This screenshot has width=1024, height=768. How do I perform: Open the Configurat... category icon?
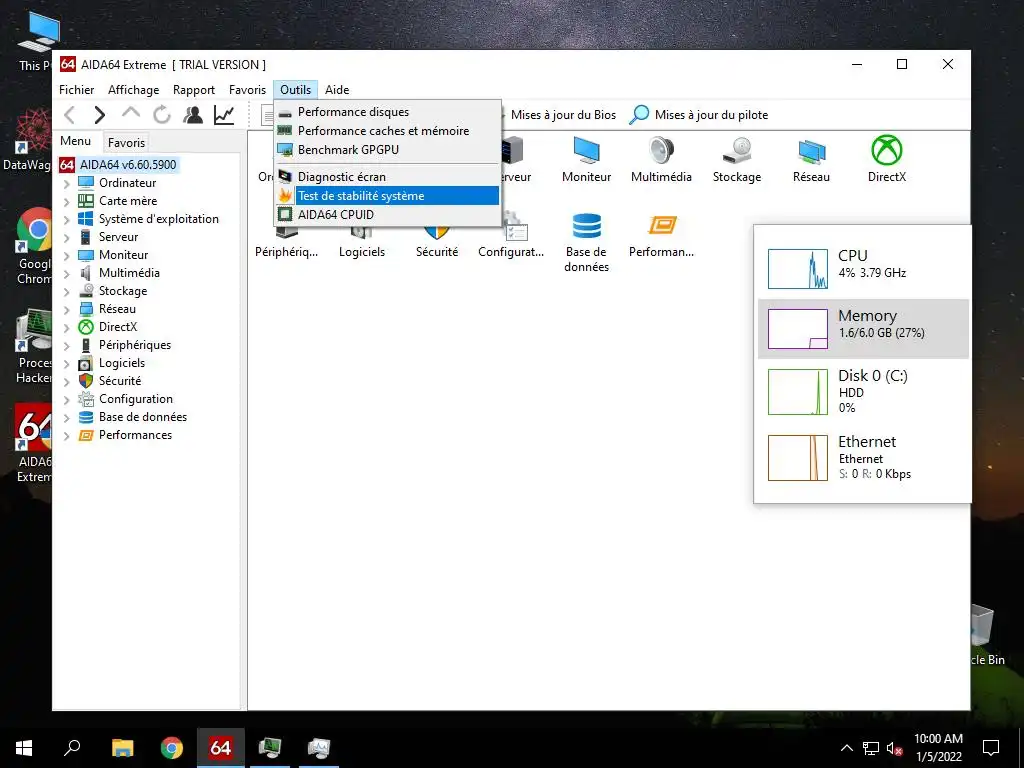511,236
